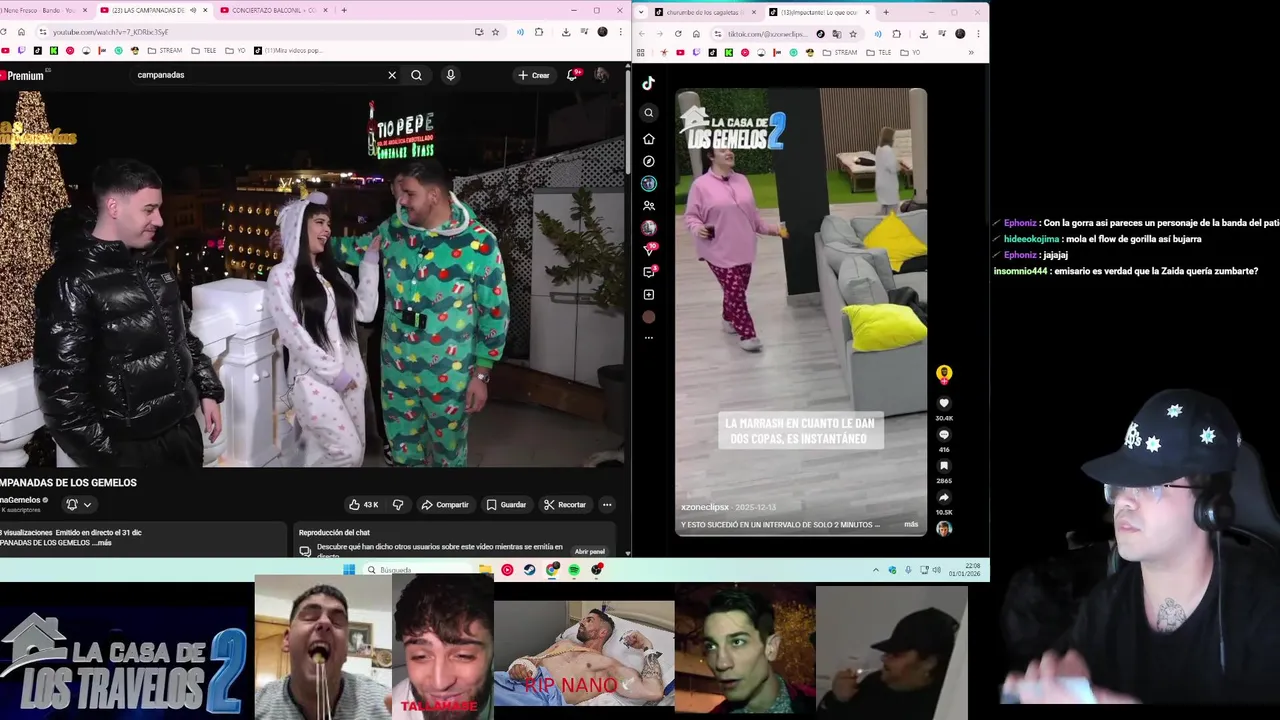Viewport: 1280px width, 720px height.
Task: Open downloads in the YouTube browser window
Action: tap(566, 32)
